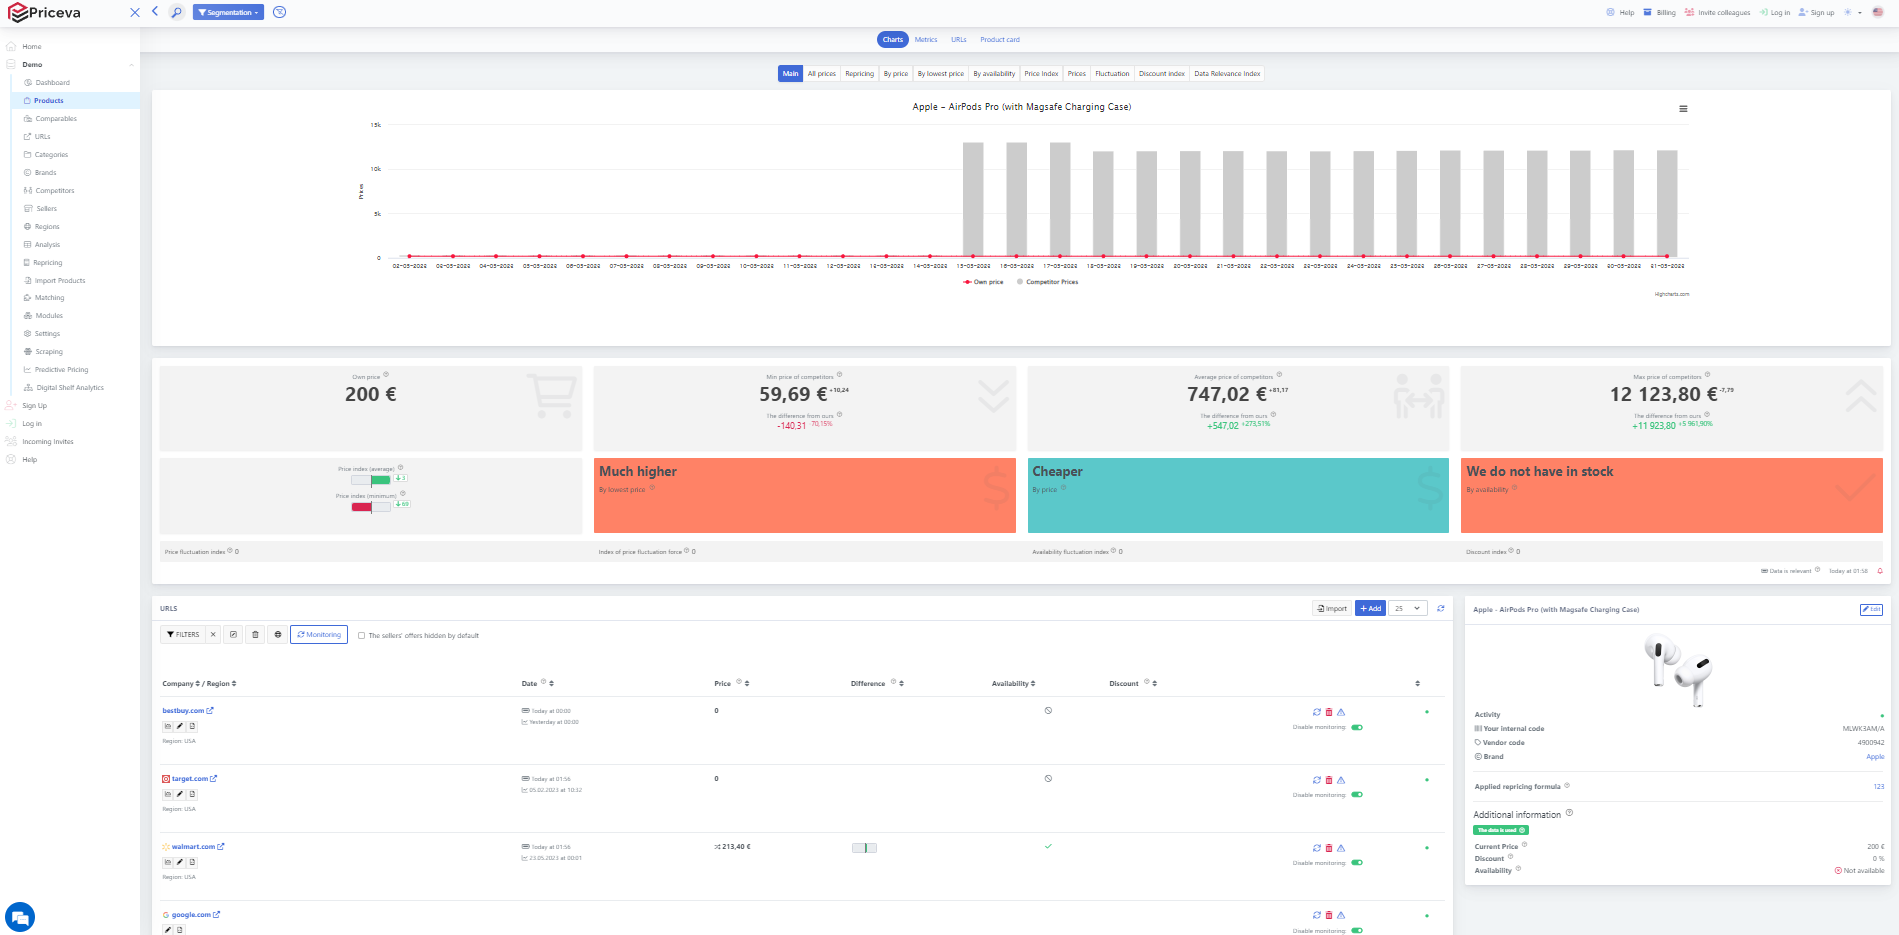Open the Scraping section in the sidebar
1899x935 pixels.
47,351
